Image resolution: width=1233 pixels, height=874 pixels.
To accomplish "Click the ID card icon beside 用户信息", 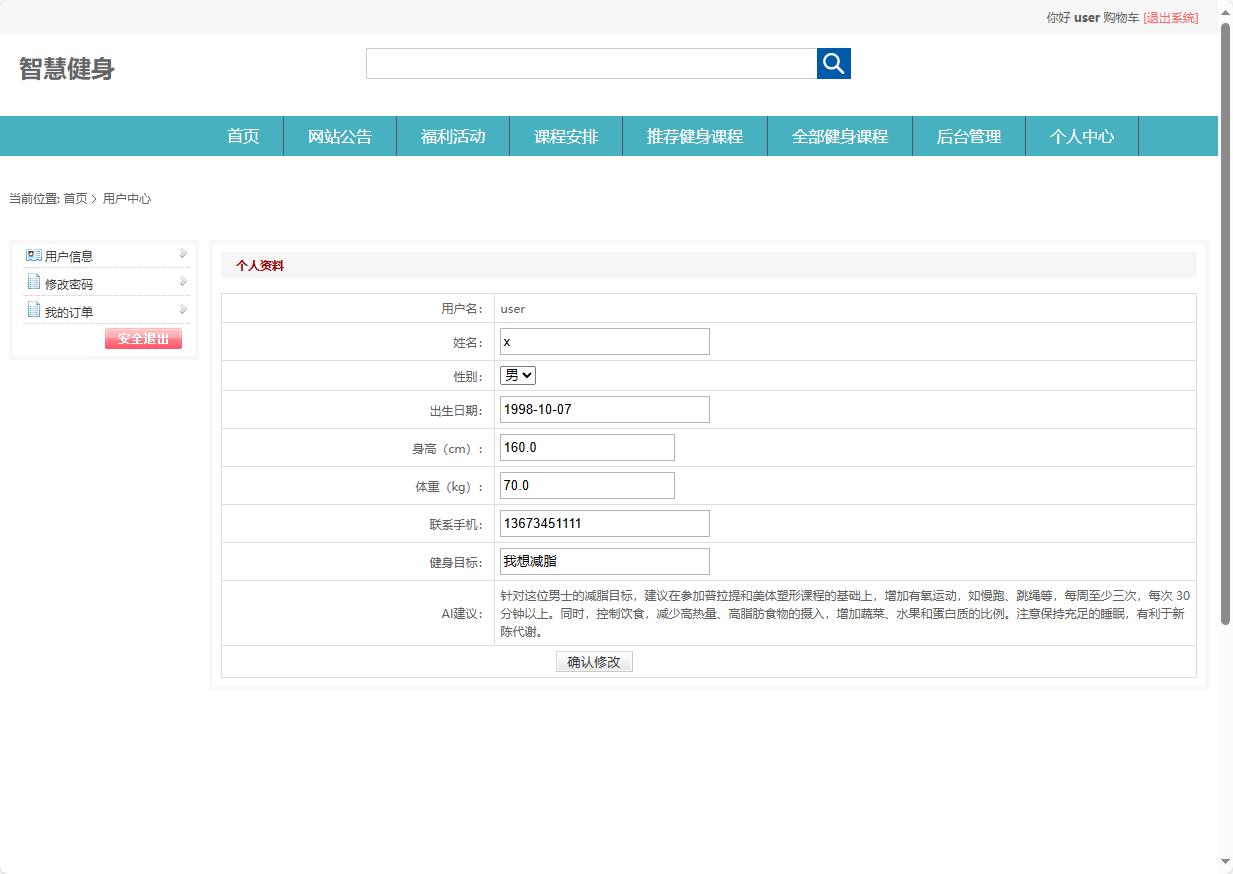I will [33, 254].
